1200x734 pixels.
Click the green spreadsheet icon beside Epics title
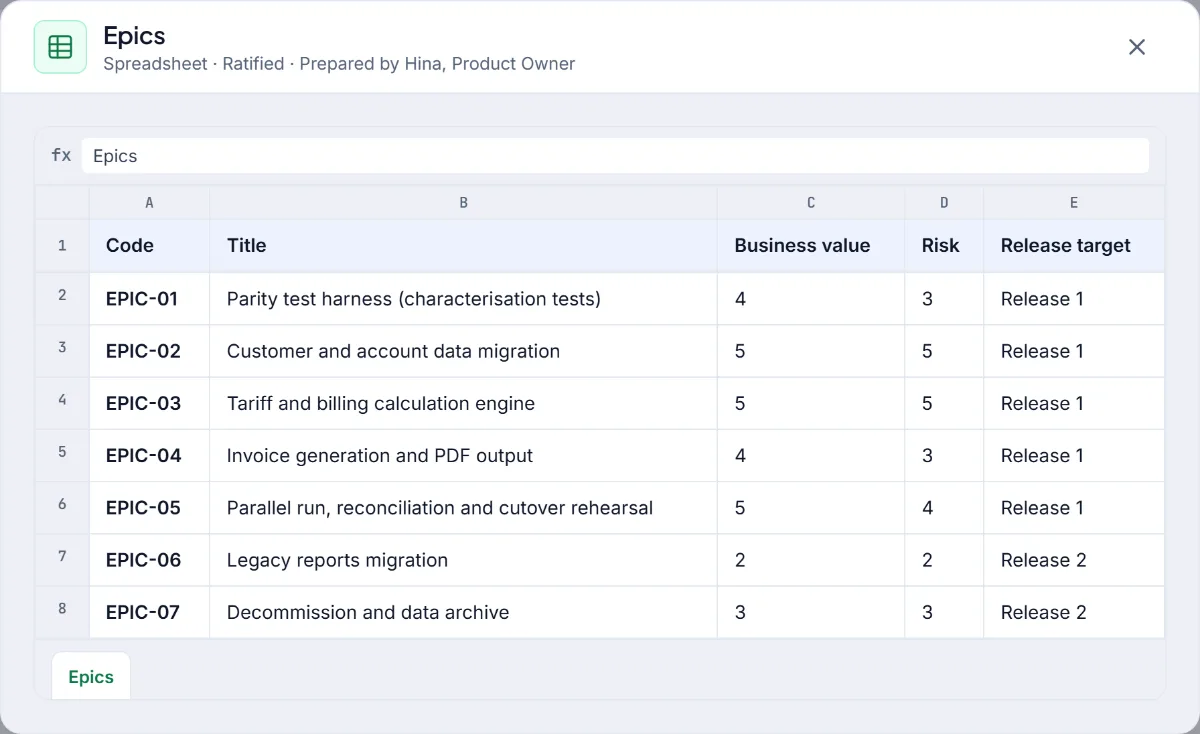click(60, 47)
